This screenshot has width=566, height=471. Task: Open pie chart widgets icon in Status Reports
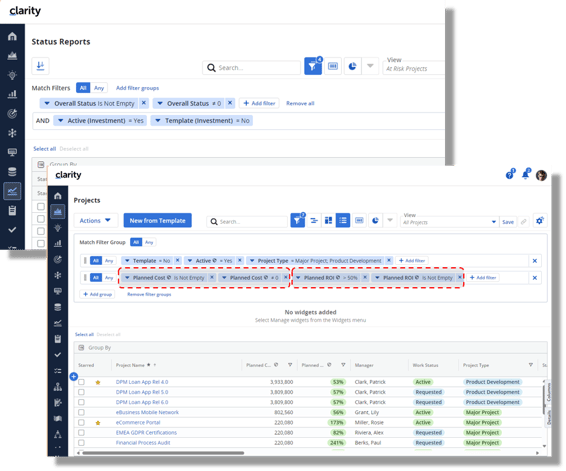click(x=352, y=66)
